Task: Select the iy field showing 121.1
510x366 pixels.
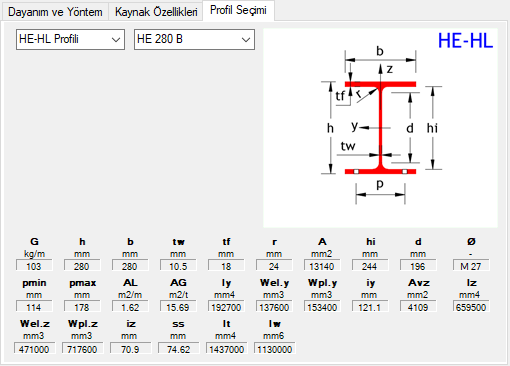Action: (x=370, y=307)
